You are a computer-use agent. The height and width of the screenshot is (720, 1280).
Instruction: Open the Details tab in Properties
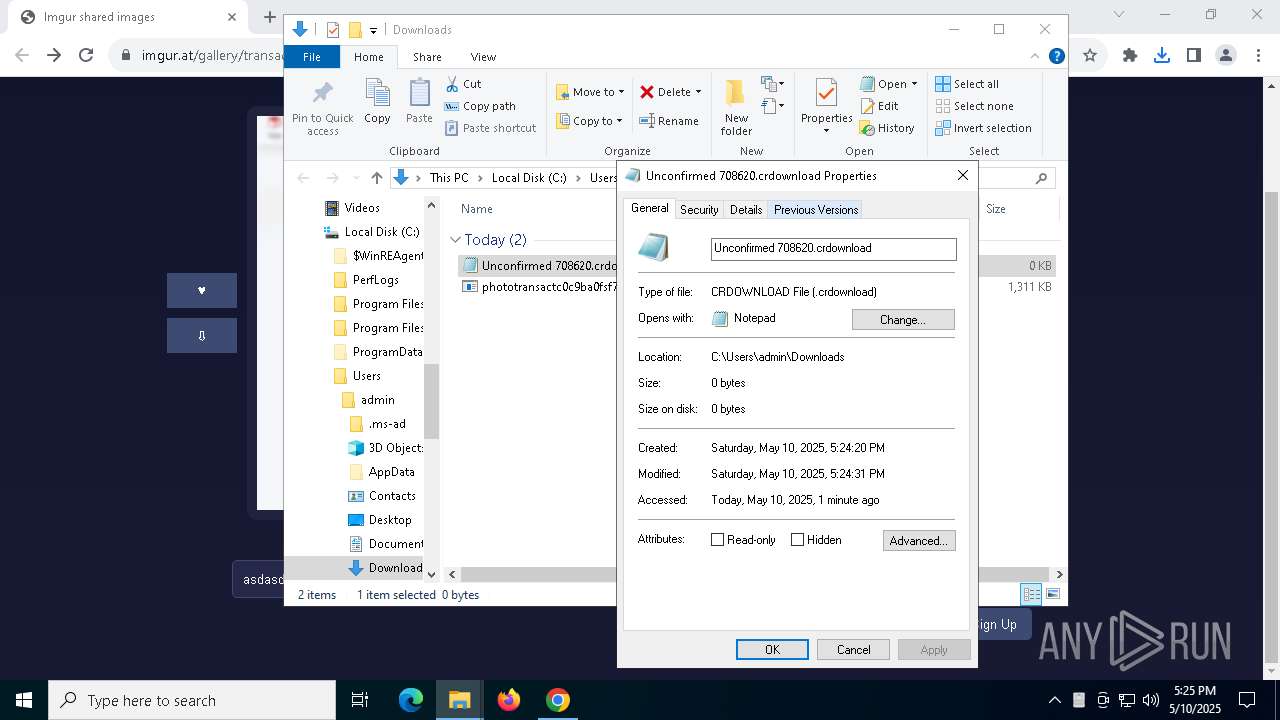(x=746, y=210)
